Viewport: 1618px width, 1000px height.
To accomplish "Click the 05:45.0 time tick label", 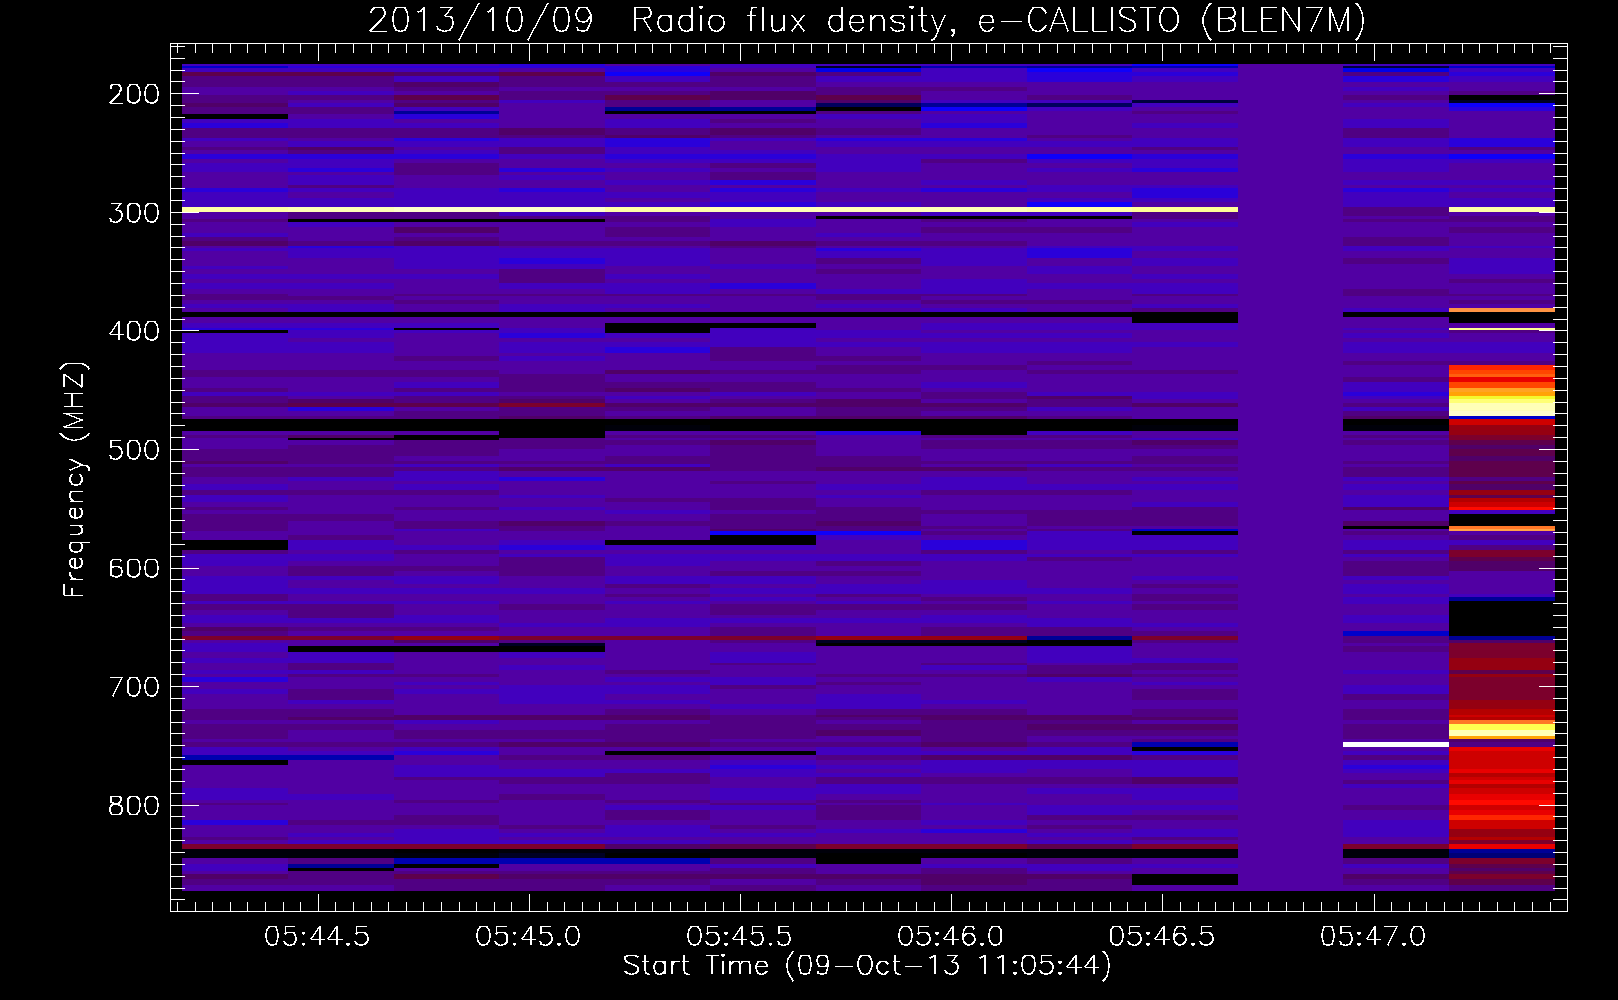I will 528,936.
